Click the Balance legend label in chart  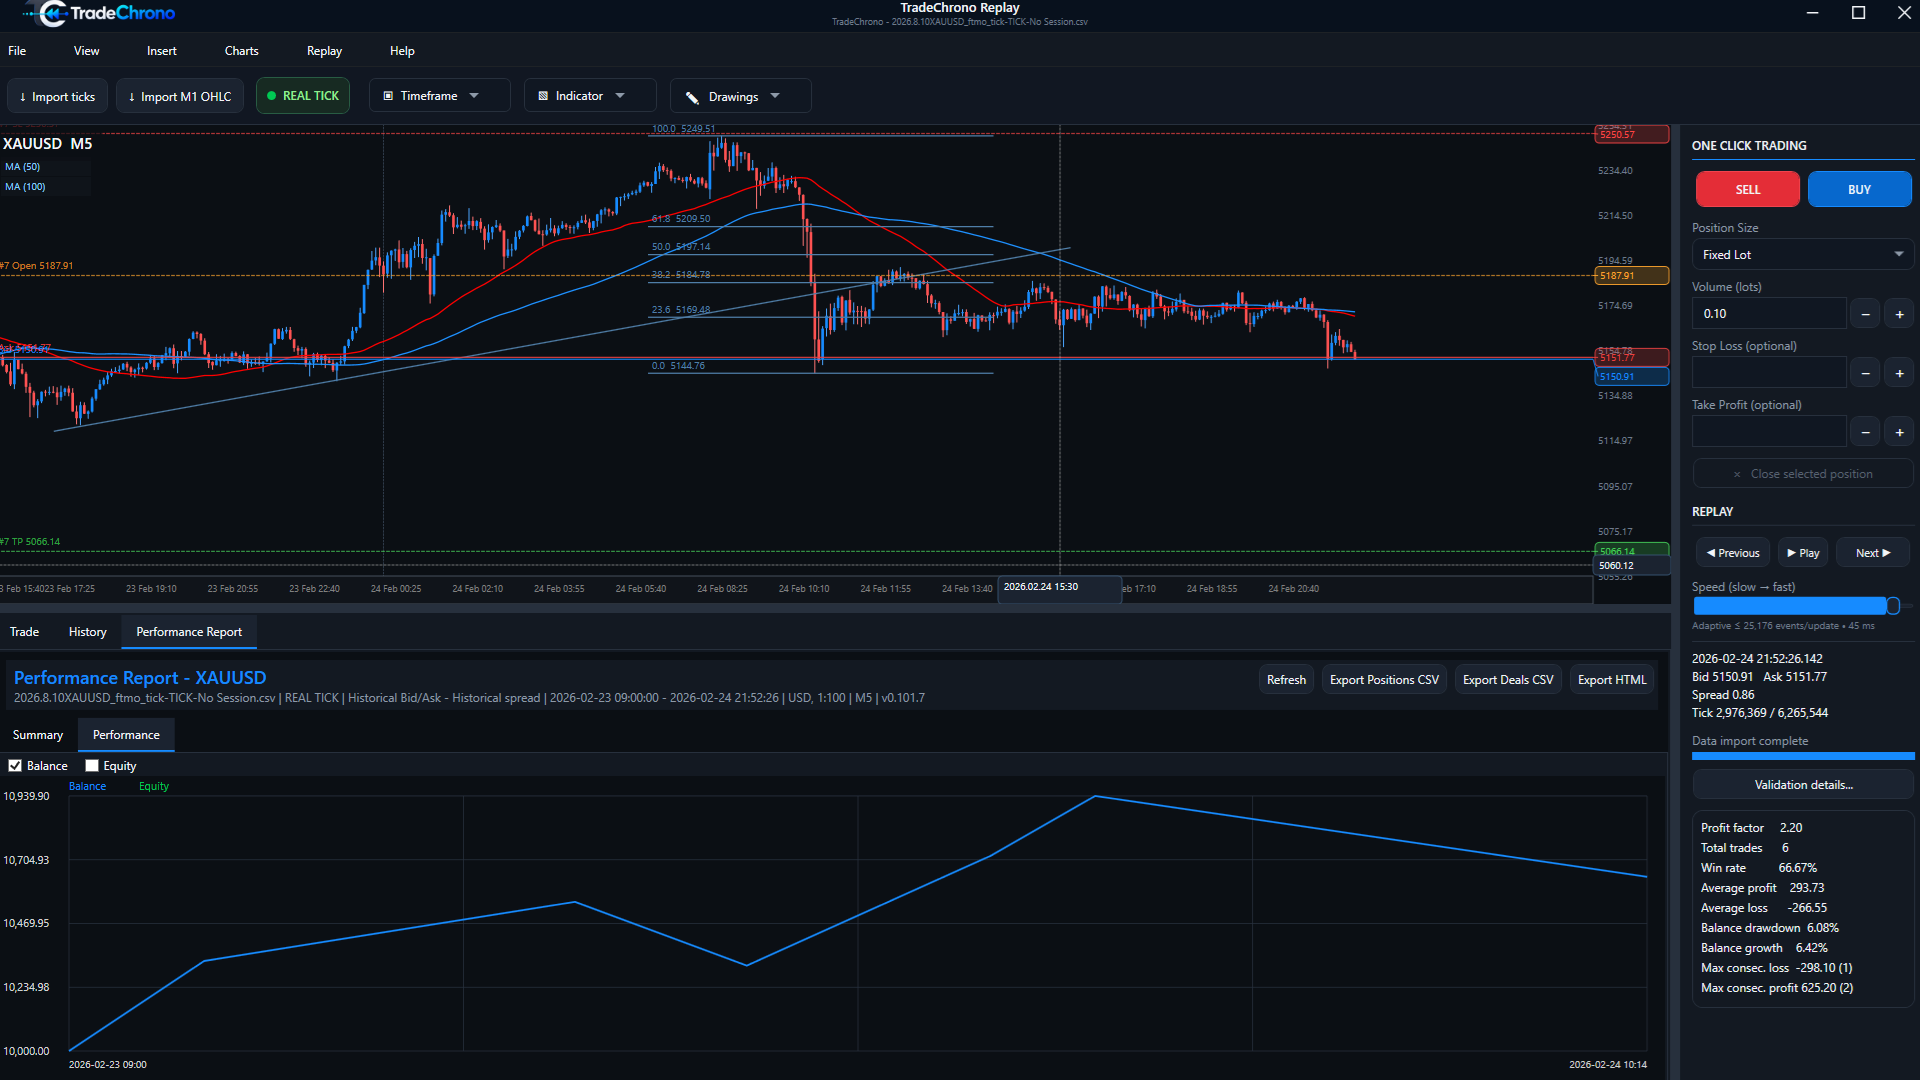[x=87, y=786]
